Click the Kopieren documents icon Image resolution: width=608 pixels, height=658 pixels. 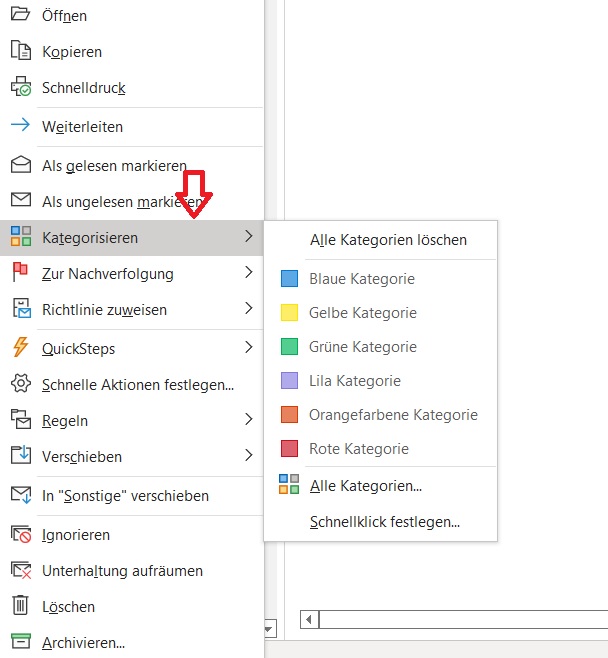[x=21, y=50]
